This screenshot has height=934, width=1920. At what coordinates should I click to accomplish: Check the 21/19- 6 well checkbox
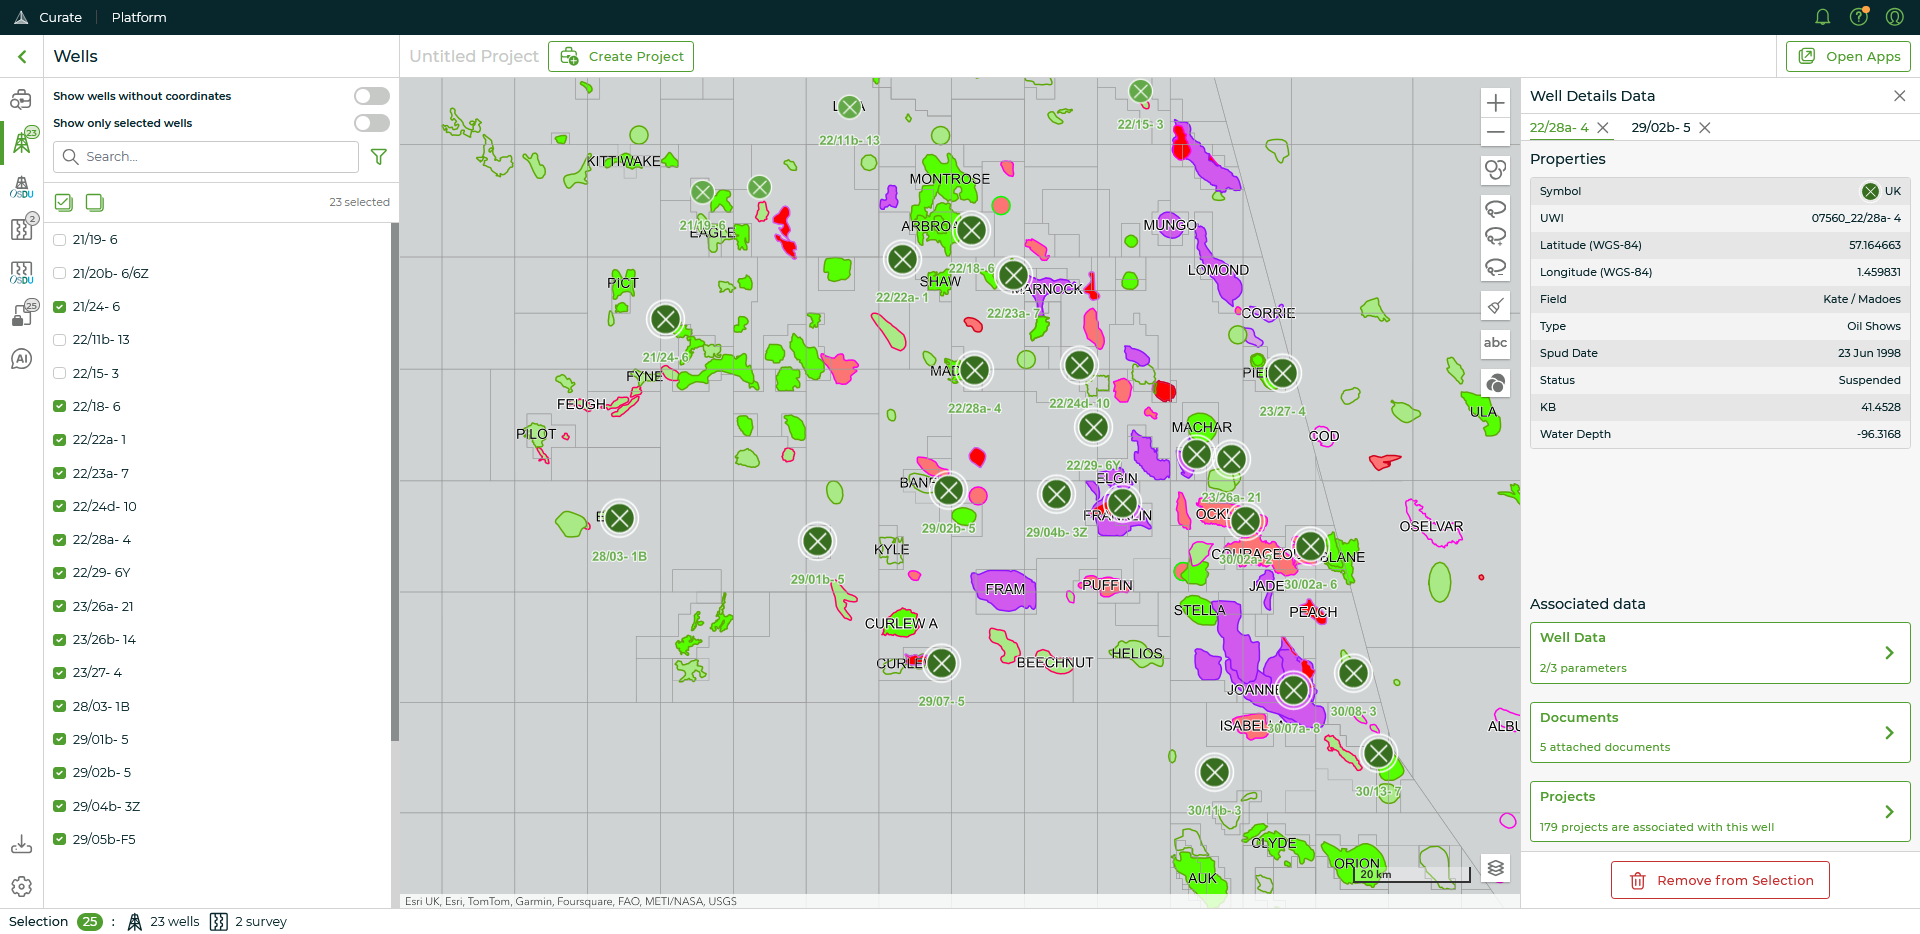pos(60,240)
